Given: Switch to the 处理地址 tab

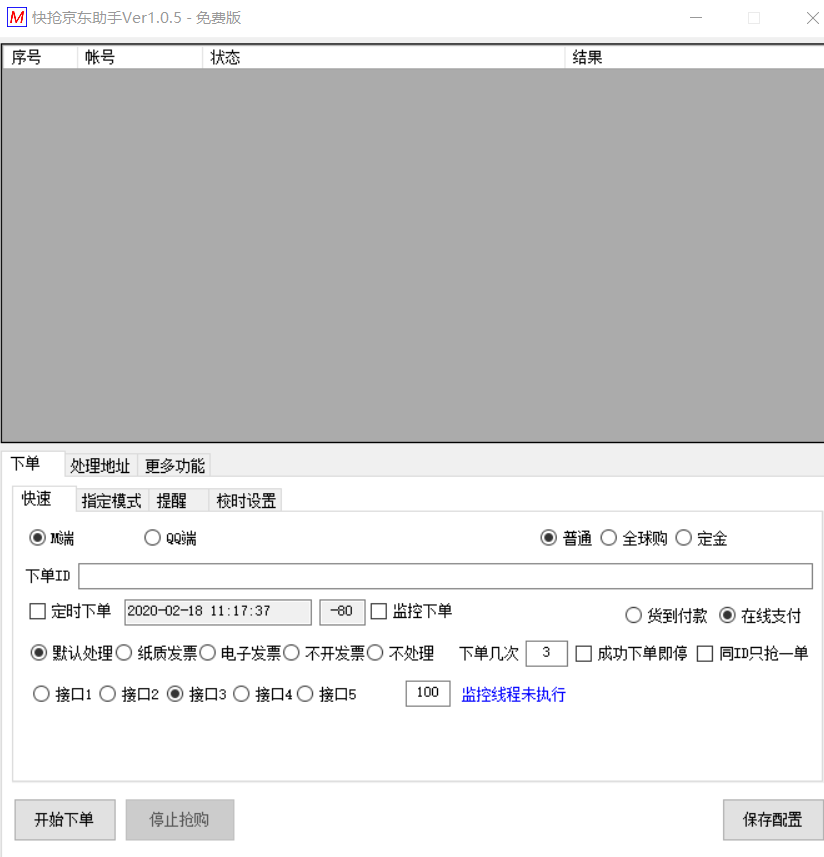Looking at the screenshot, I should (x=100, y=466).
